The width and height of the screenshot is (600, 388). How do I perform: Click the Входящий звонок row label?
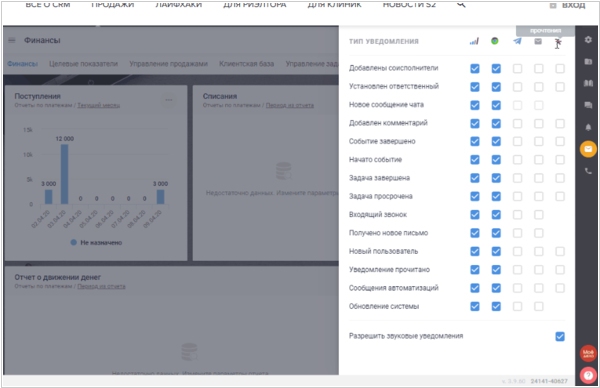coord(378,215)
